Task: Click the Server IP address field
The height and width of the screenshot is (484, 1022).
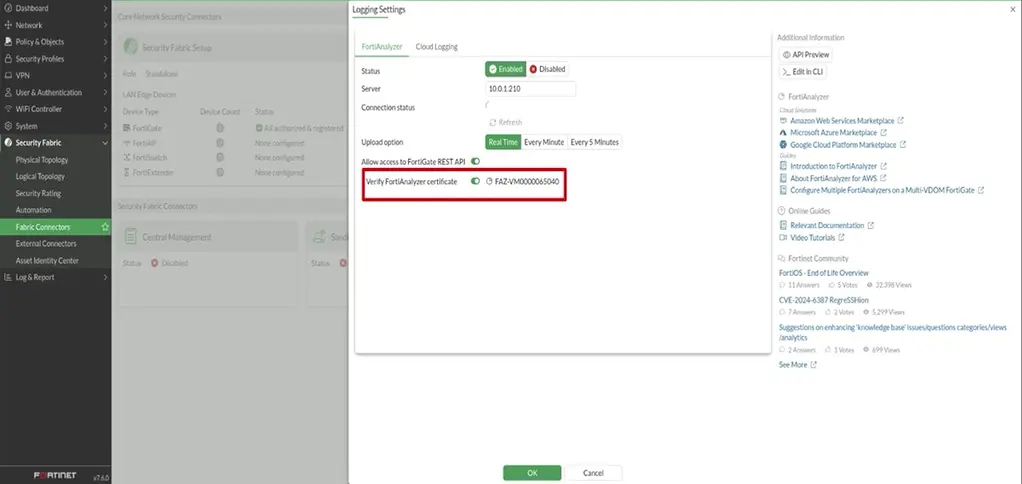Action: click(531, 89)
